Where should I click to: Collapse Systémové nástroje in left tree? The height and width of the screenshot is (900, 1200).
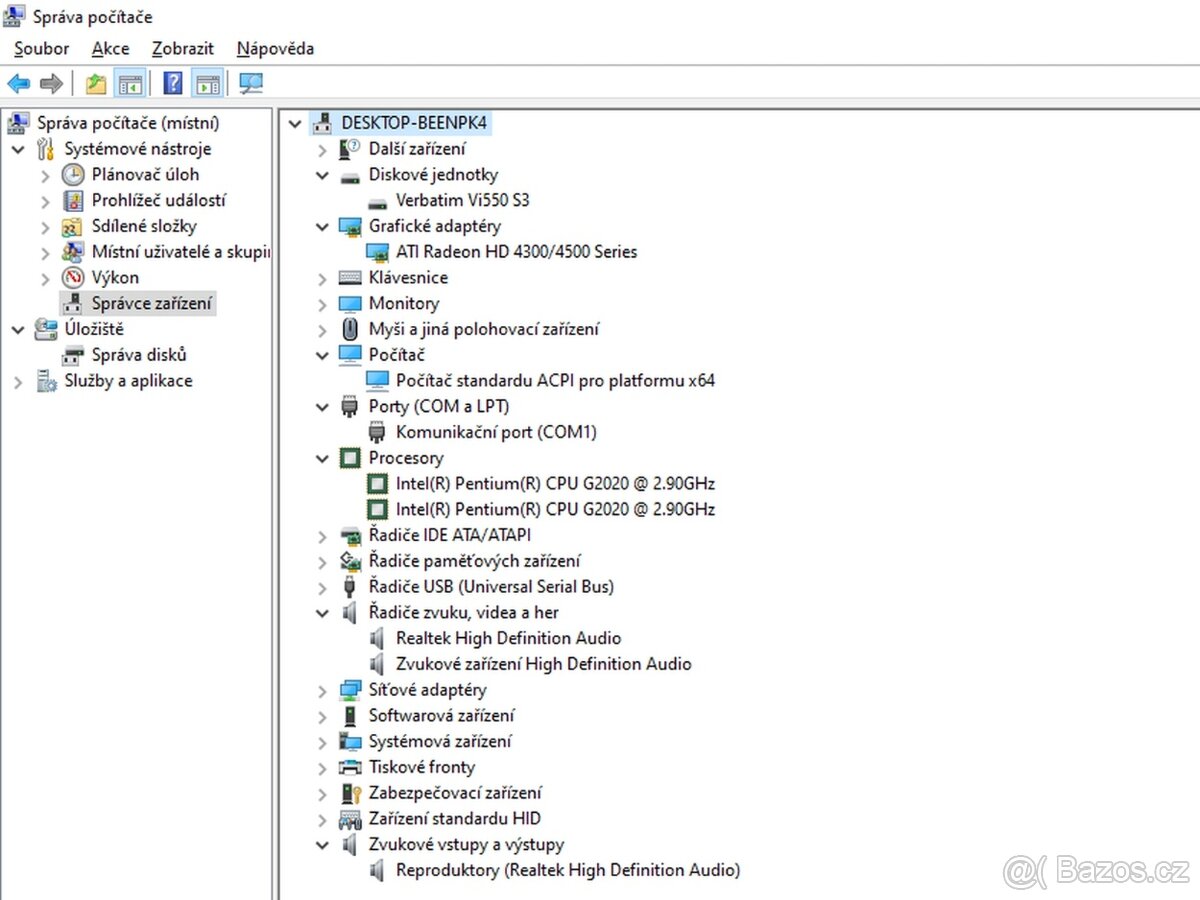(x=18, y=149)
